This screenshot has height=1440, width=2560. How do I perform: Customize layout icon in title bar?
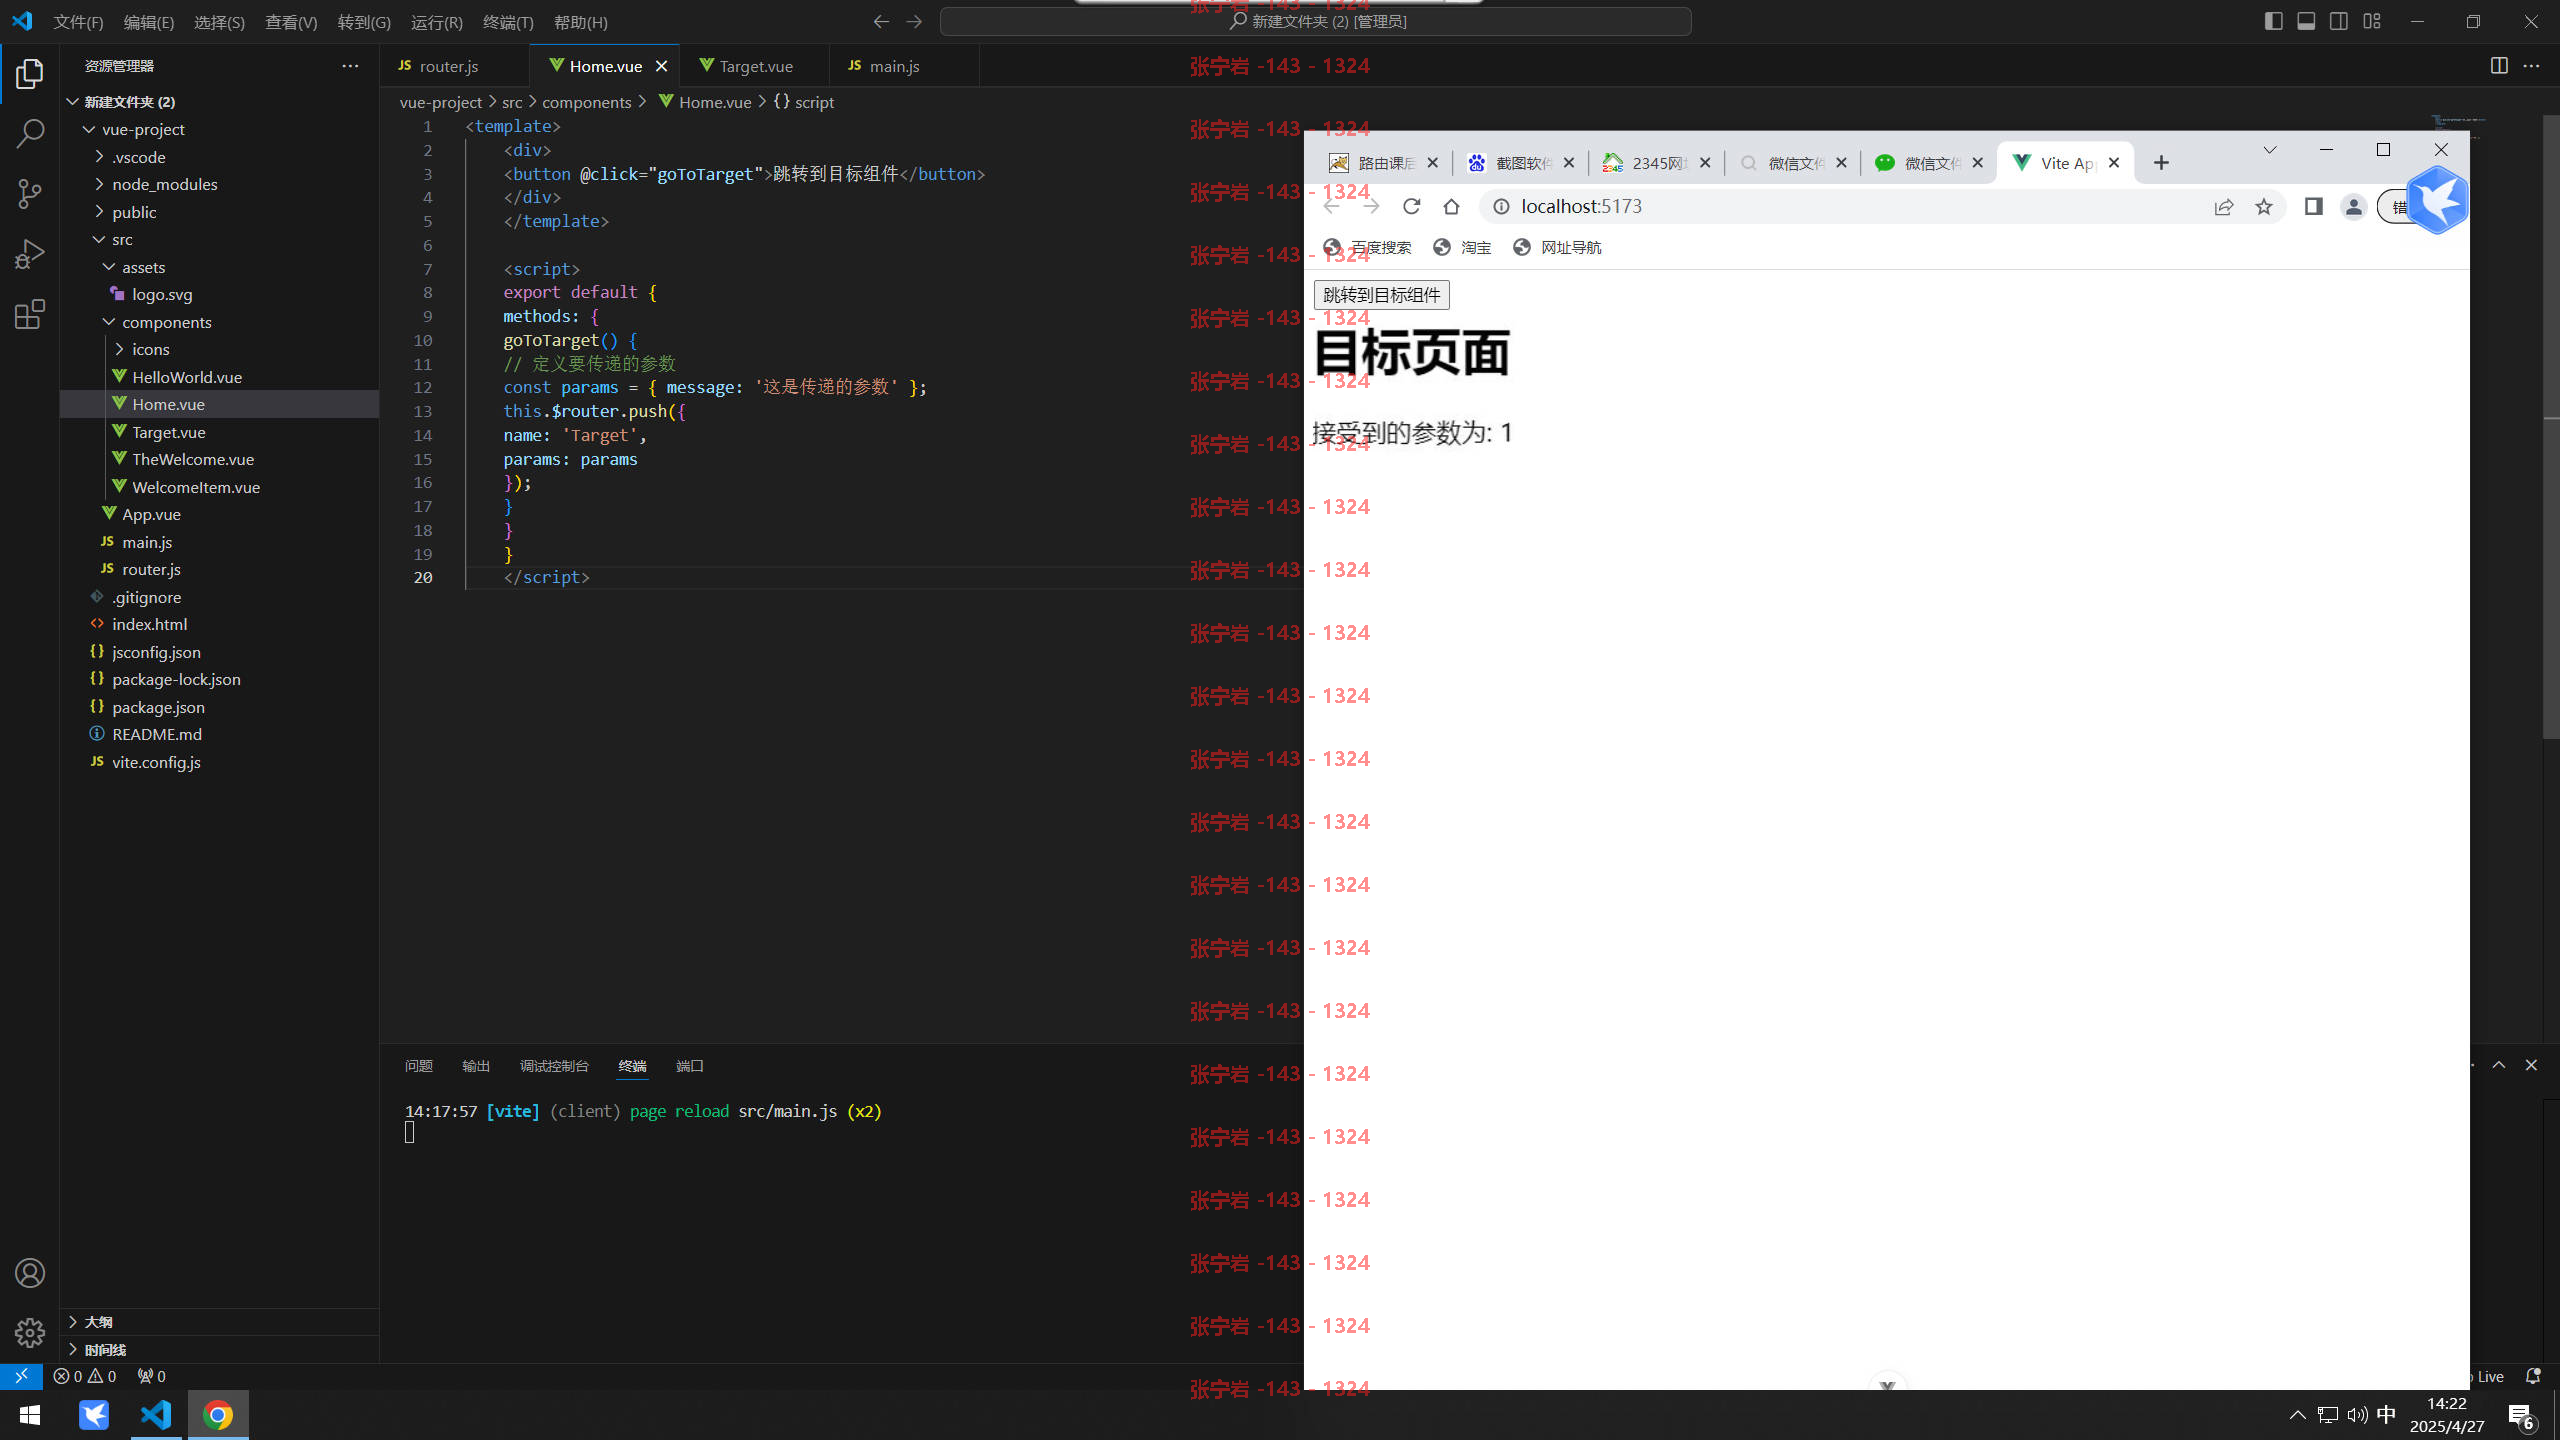coord(2372,21)
